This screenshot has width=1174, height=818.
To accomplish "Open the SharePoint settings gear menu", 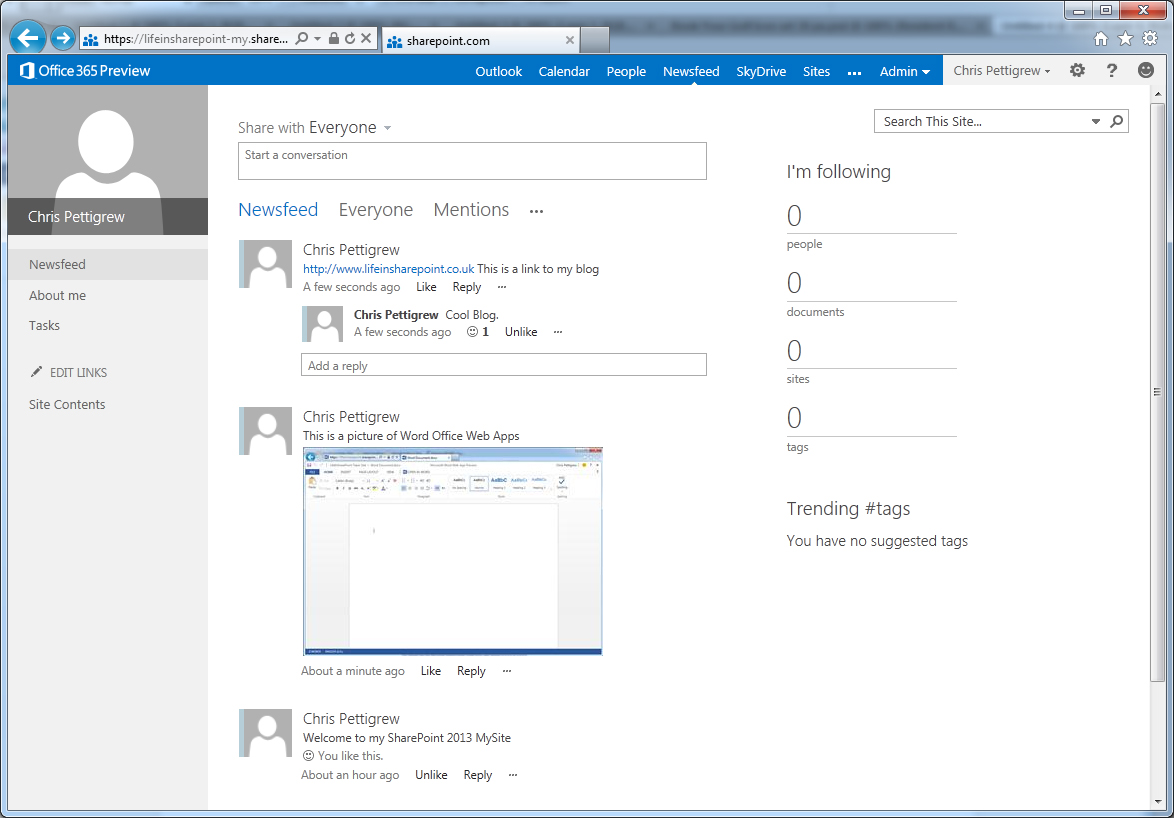I will (x=1077, y=70).
